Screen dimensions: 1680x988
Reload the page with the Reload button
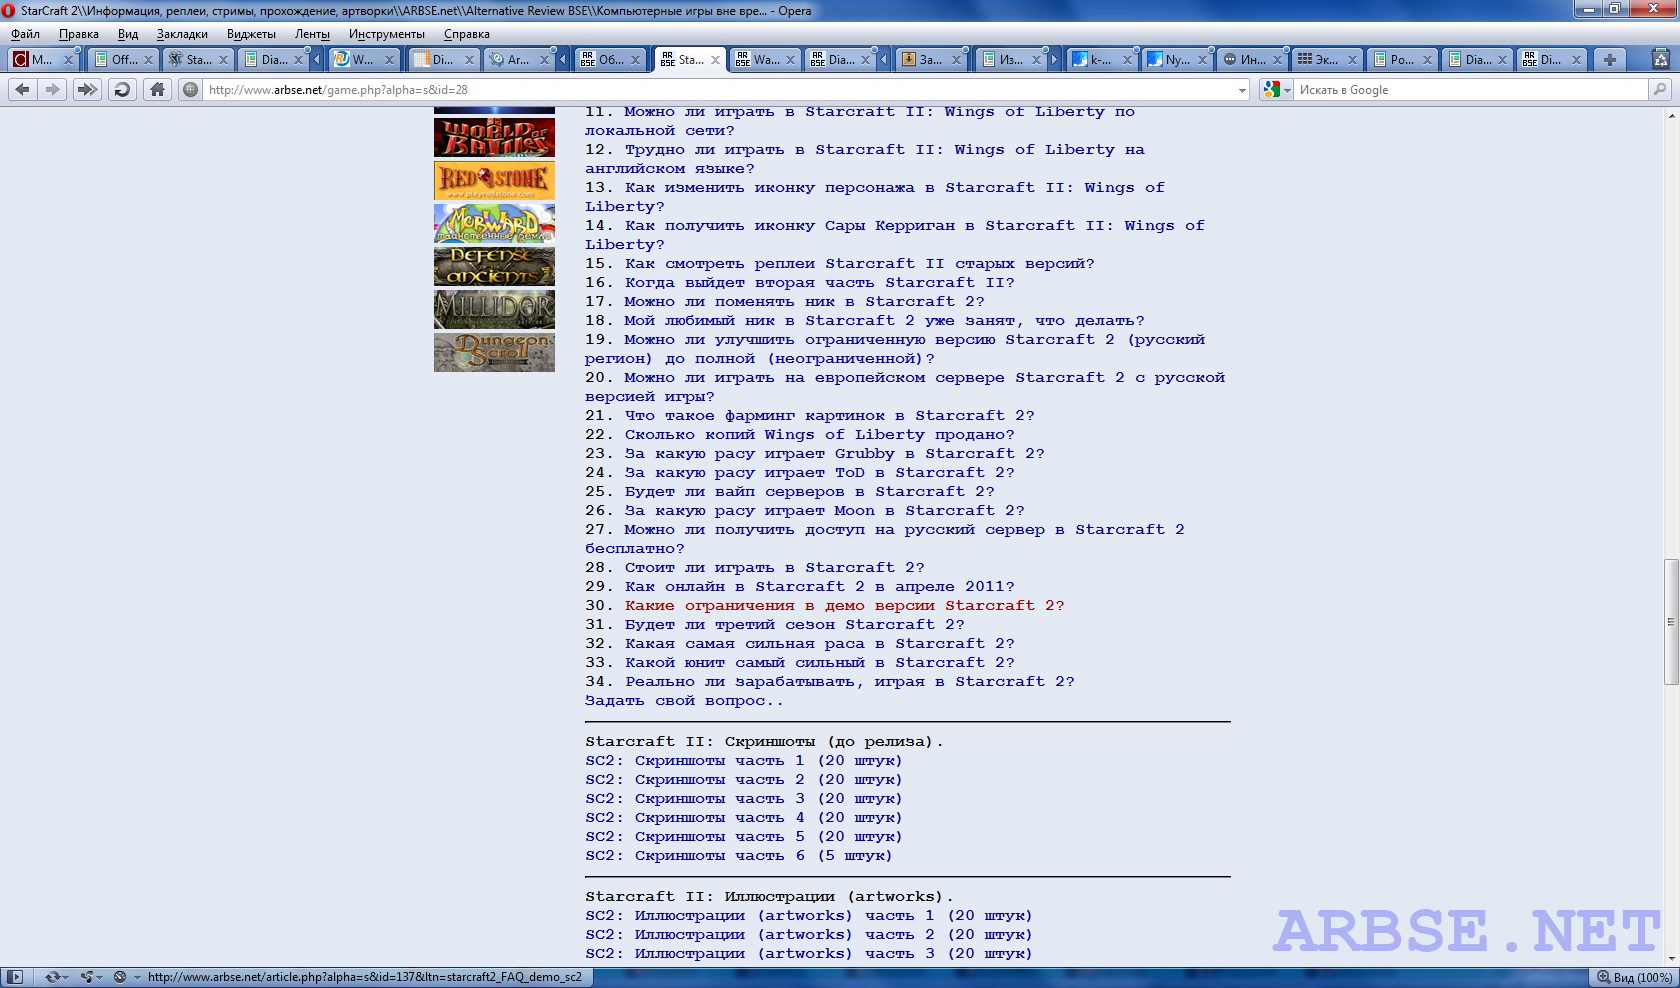click(x=122, y=89)
